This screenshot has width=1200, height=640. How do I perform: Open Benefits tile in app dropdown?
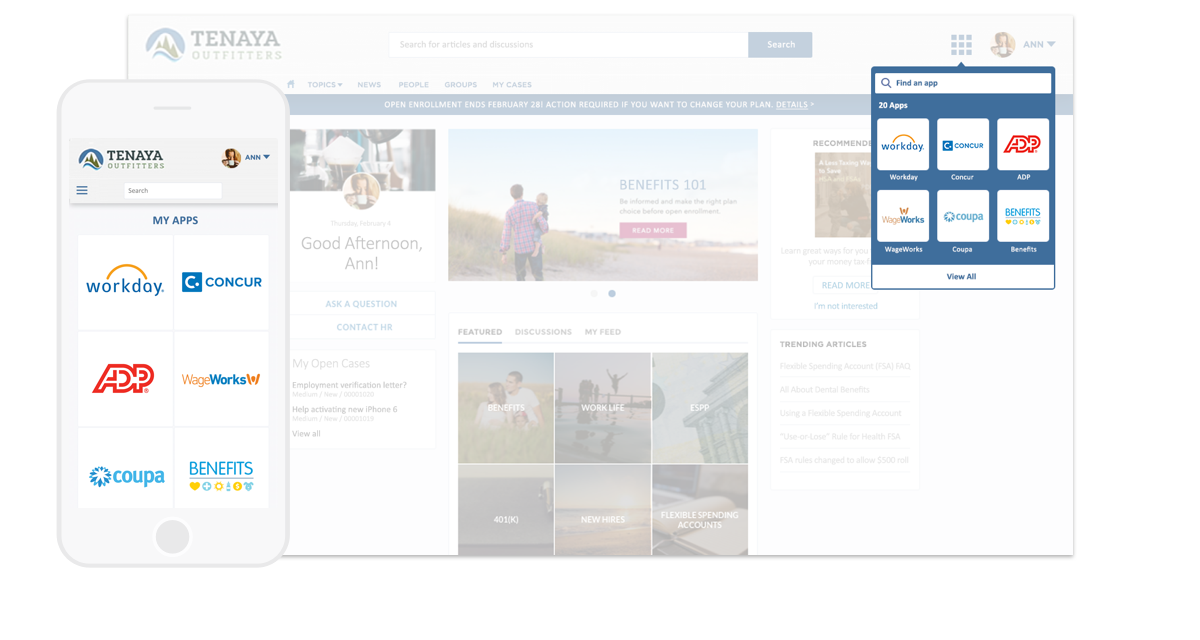click(x=1023, y=216)
